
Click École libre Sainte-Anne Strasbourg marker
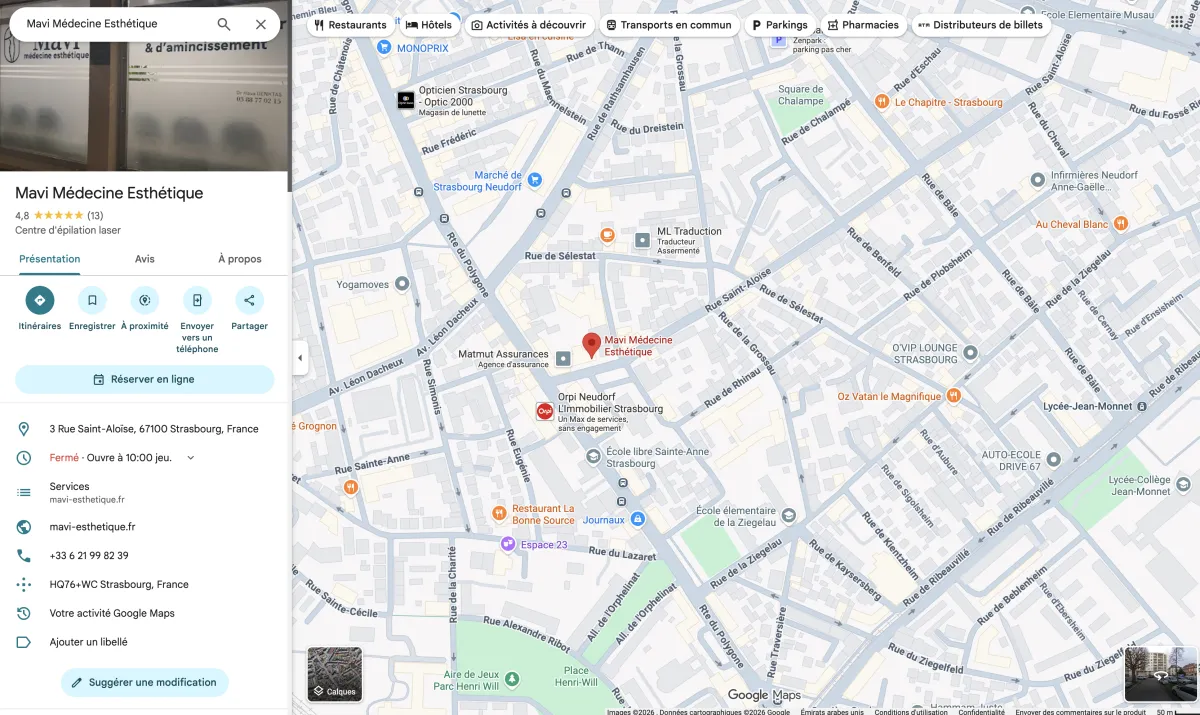coord(593,457)
